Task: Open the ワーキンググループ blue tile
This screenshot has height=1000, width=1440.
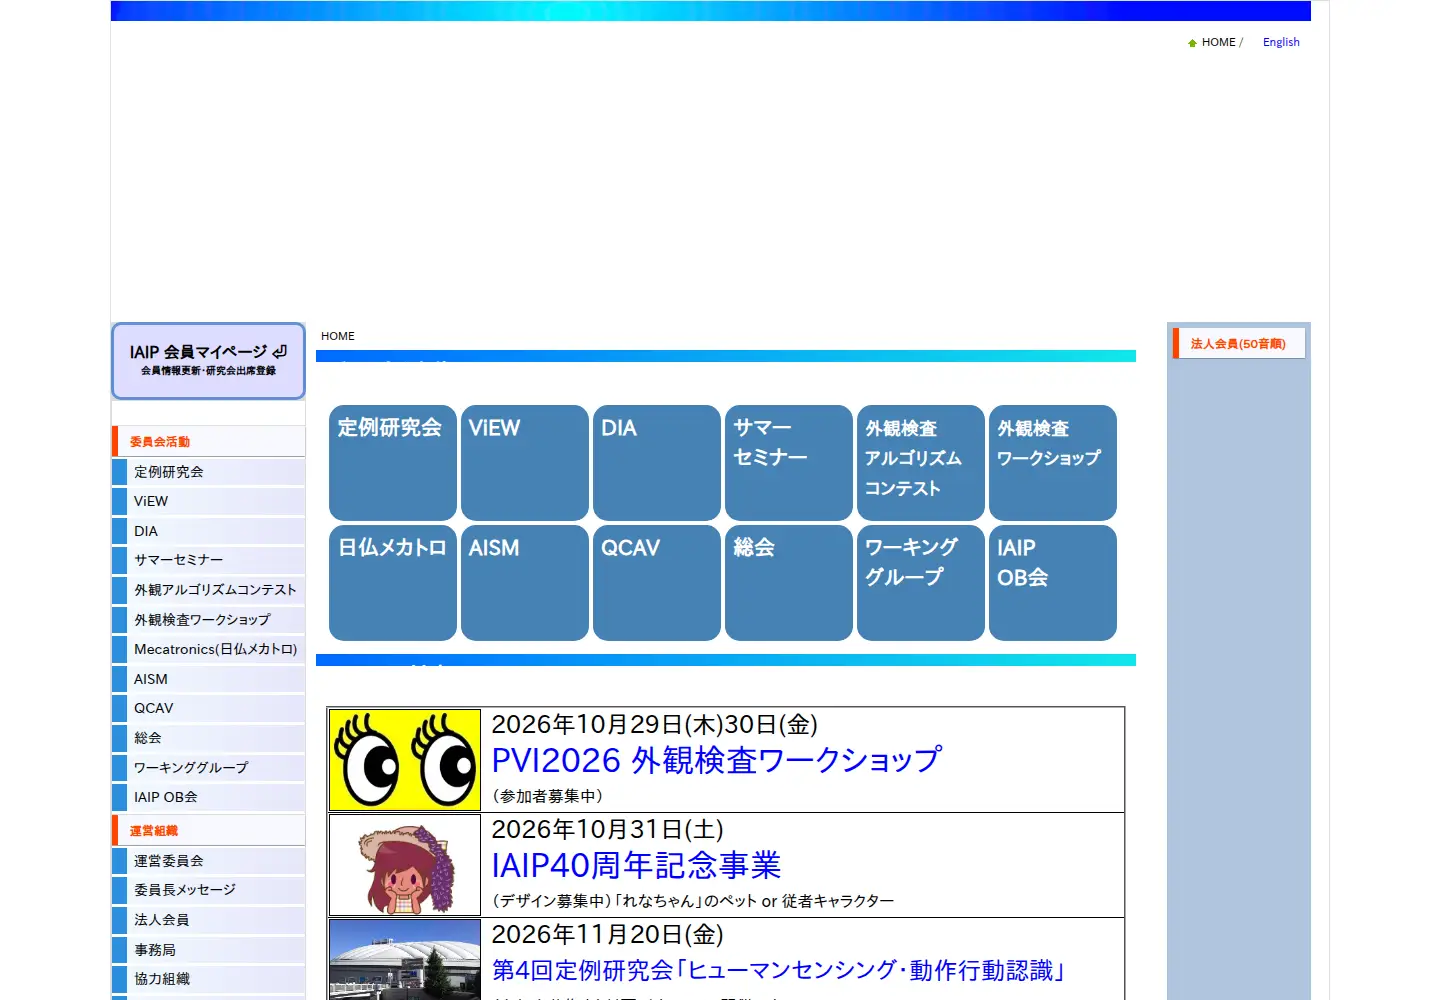Action: tap(921, 582)
